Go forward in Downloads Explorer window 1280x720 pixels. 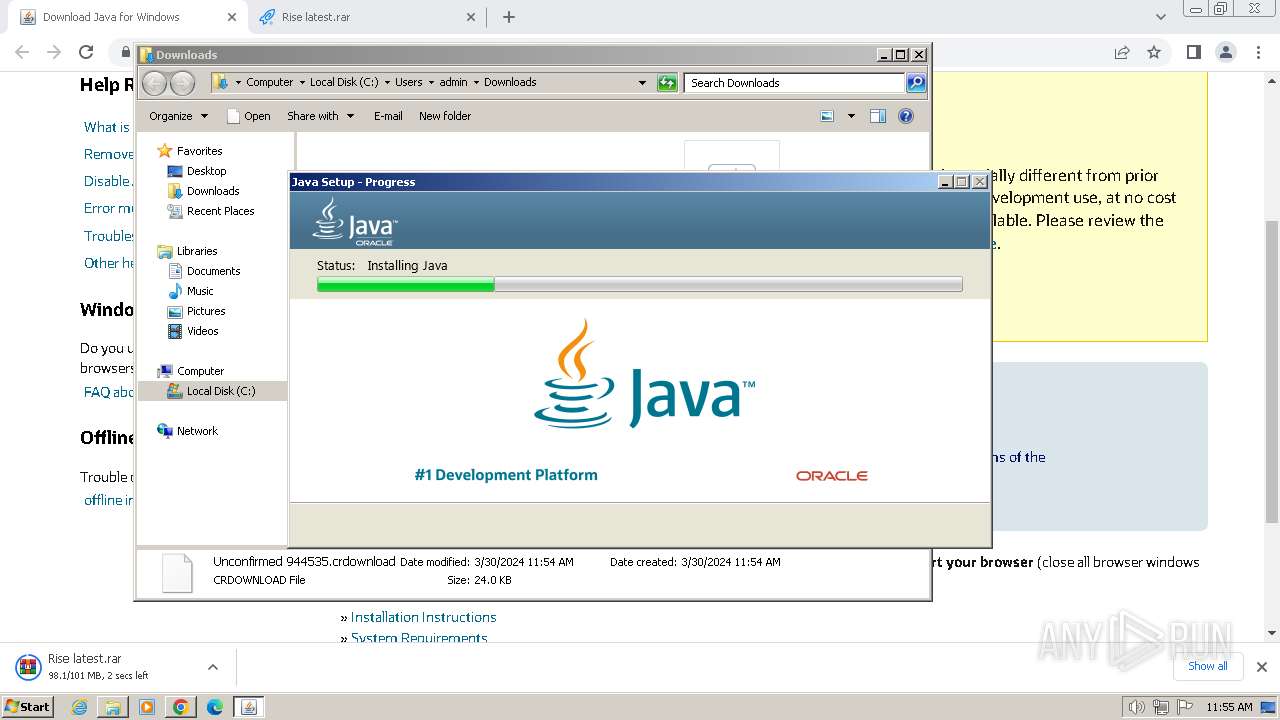click(182, 83)
